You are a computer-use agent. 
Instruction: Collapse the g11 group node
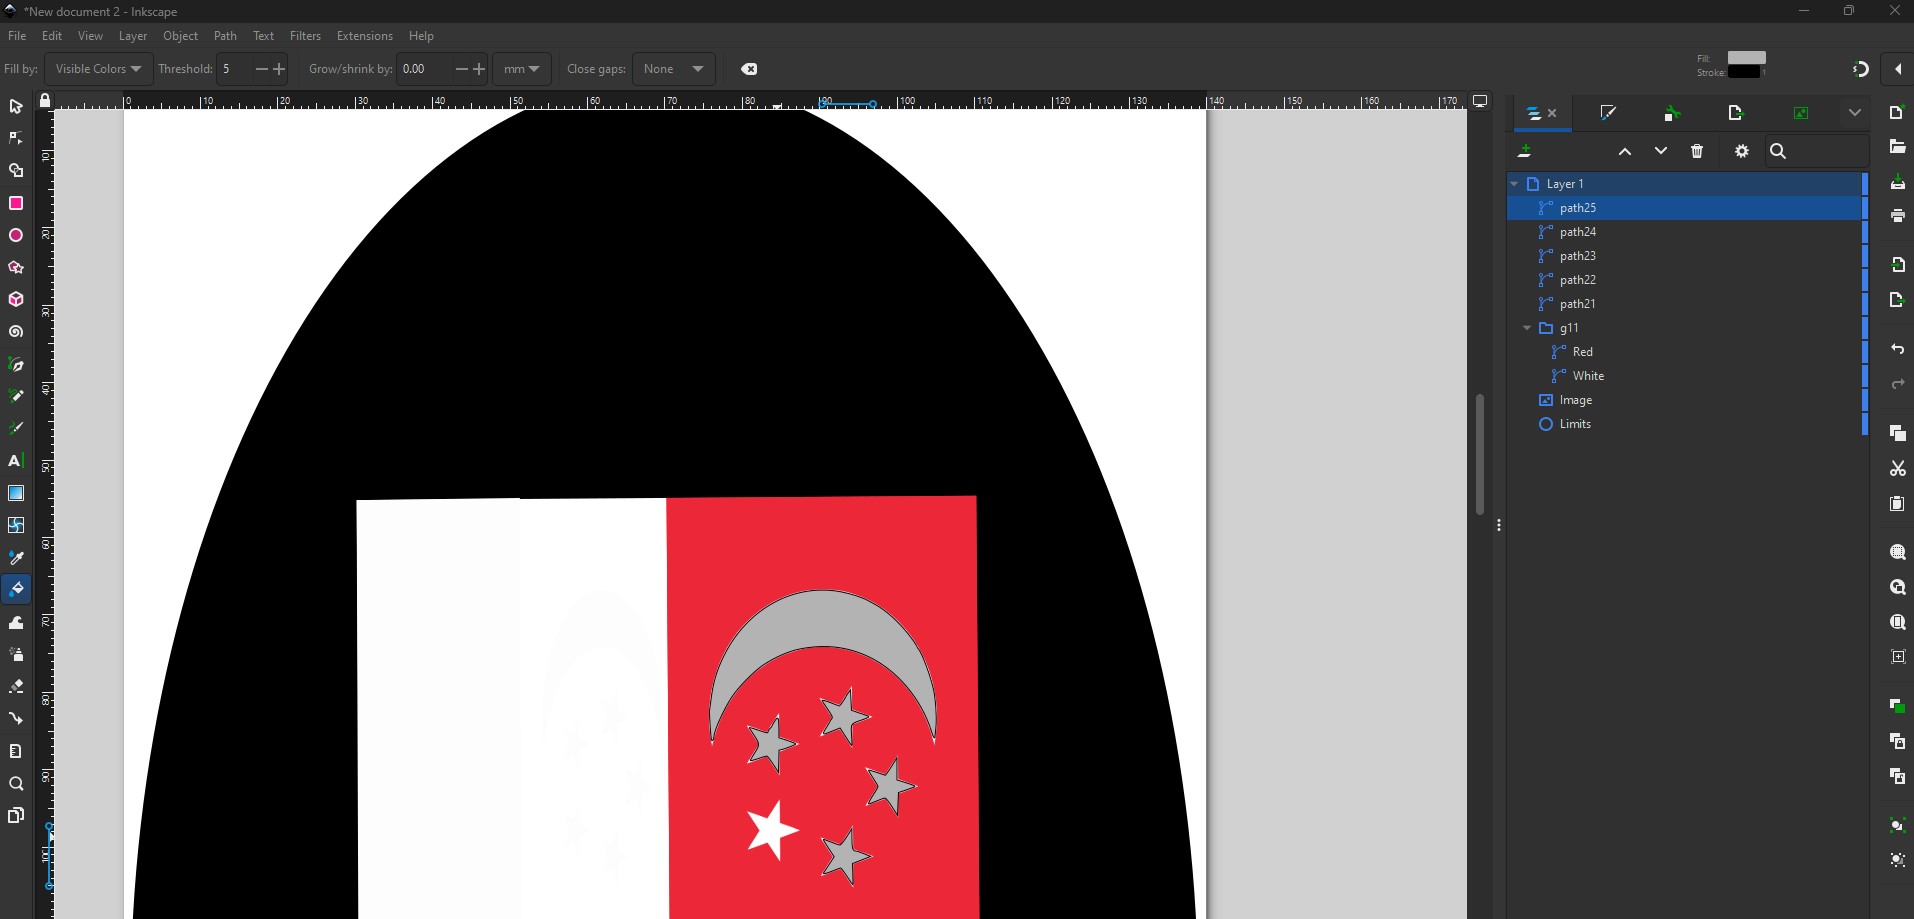1527,328
